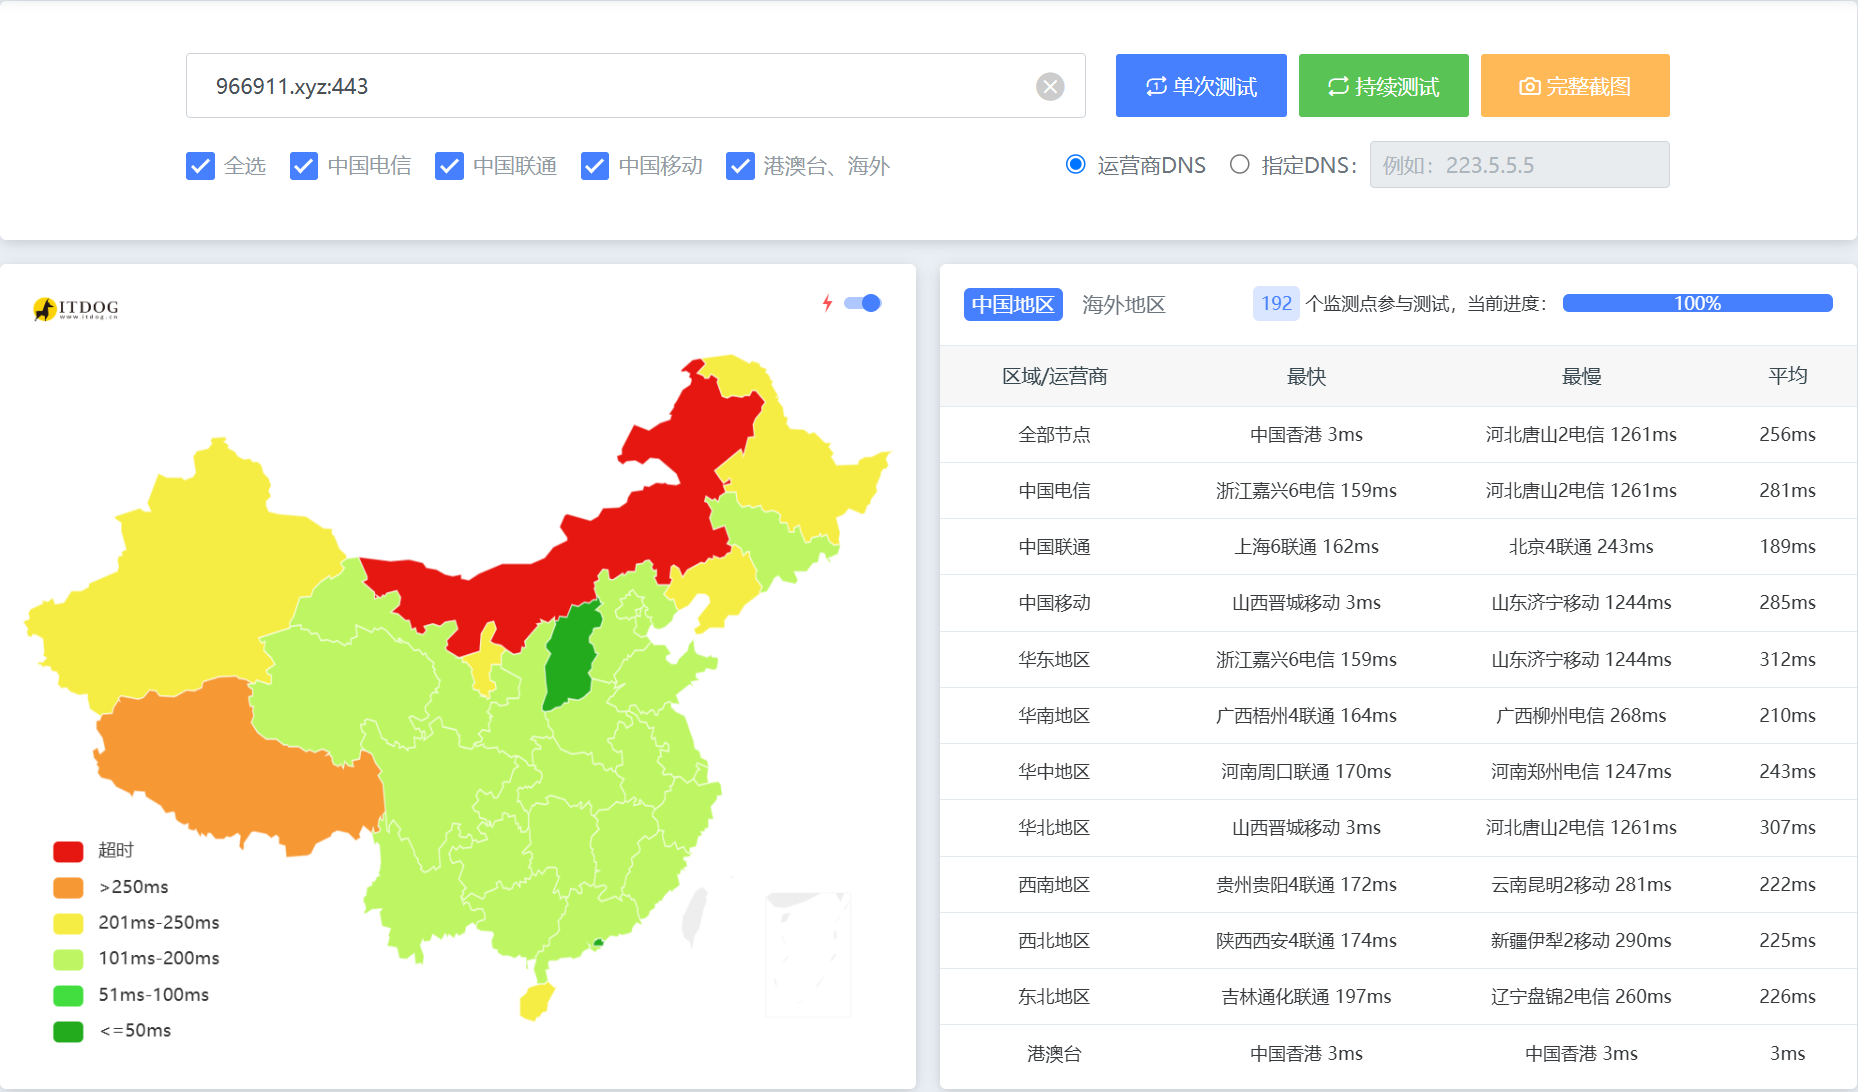Toggle the 中国联通 checkbox
The width and height of the screenshot is (1858, 1092).
tap(449, 166)
